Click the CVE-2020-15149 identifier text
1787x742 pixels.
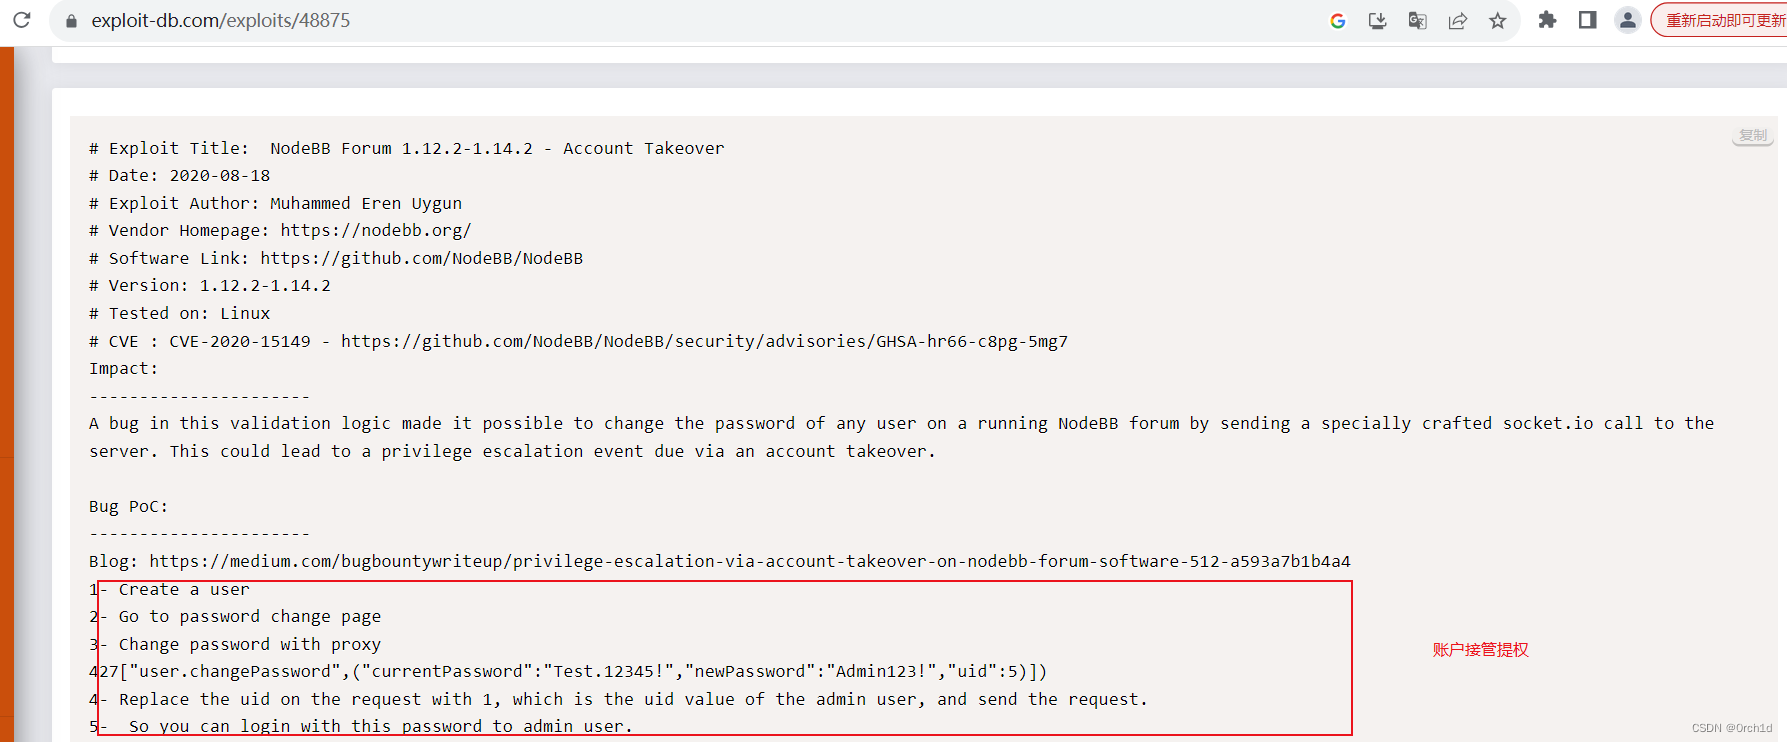[x=240, y=341]
